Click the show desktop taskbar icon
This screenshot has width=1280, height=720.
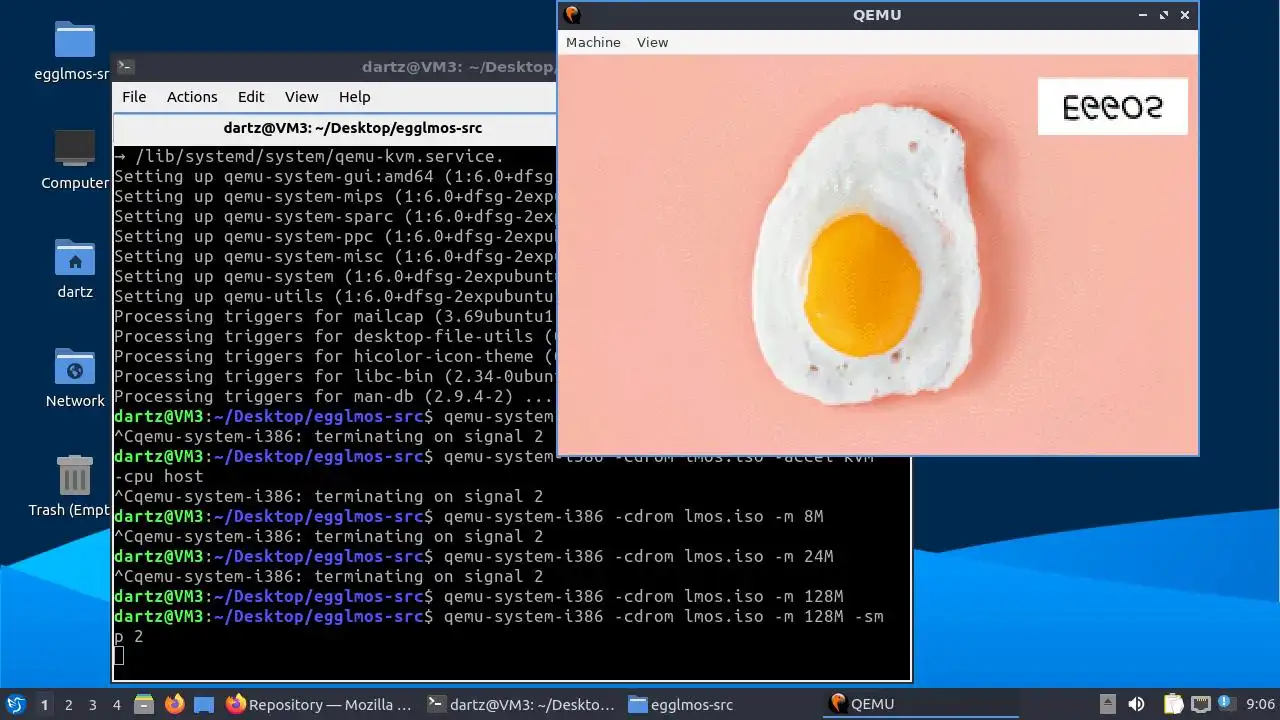[204, 704]
